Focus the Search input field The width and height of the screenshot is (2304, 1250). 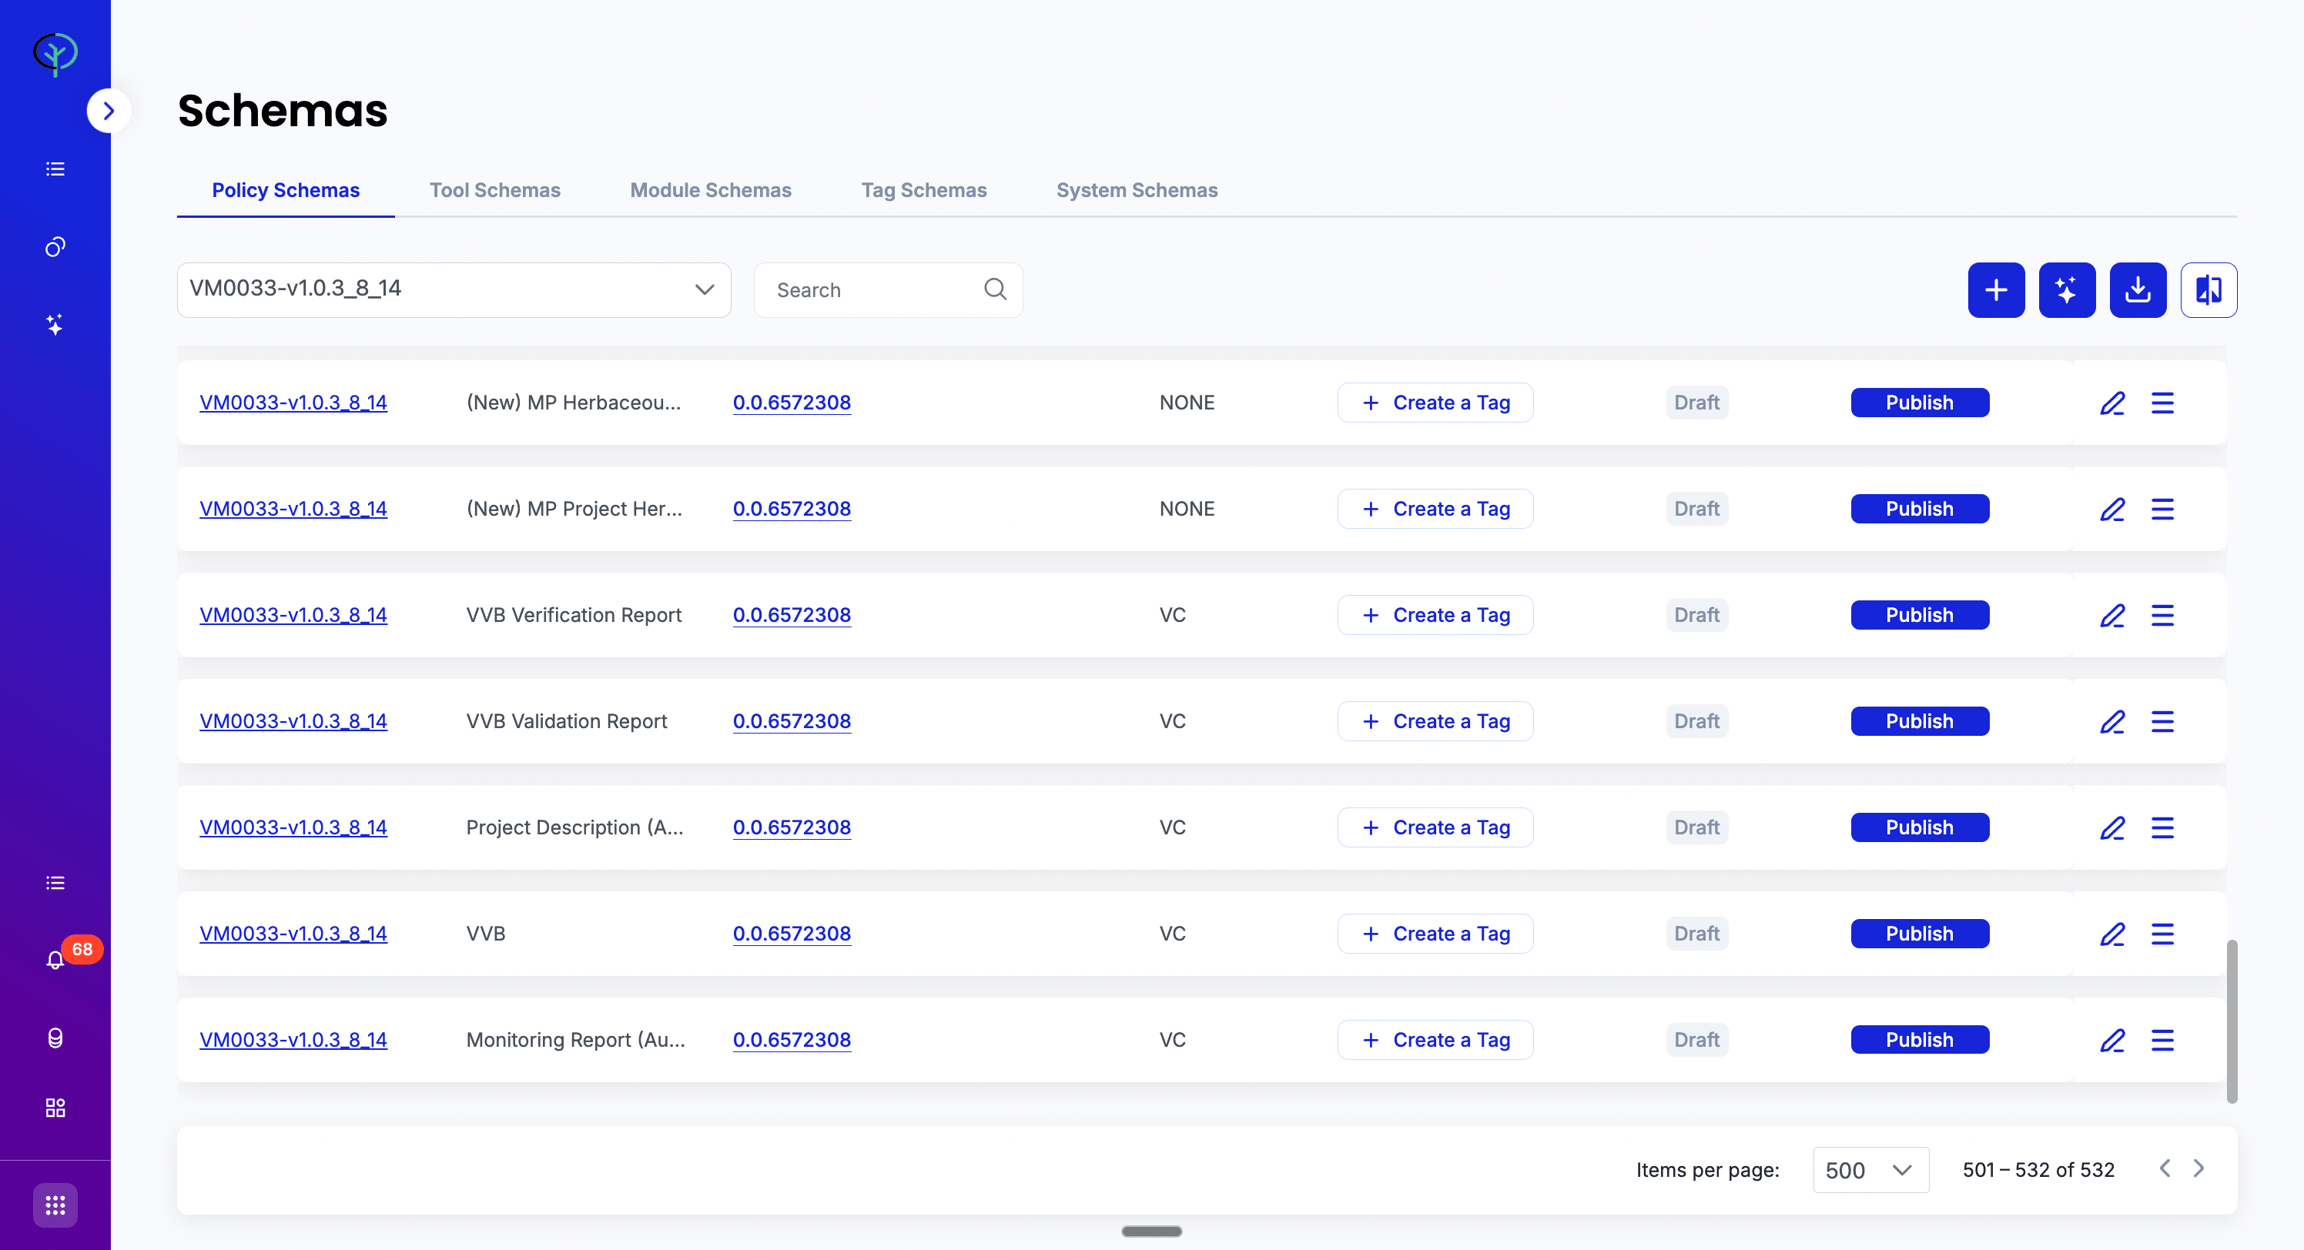pos(875,290)
